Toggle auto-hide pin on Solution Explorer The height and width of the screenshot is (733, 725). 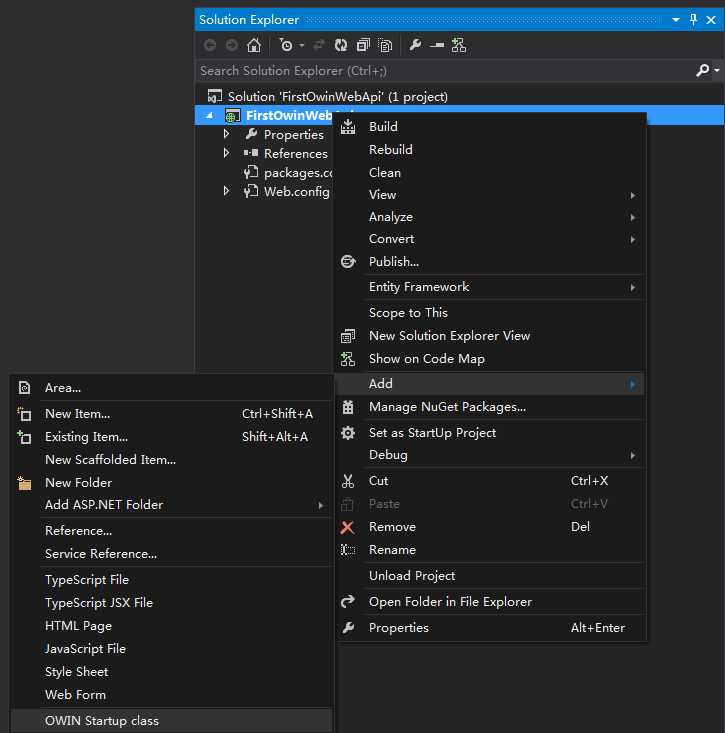693,20
